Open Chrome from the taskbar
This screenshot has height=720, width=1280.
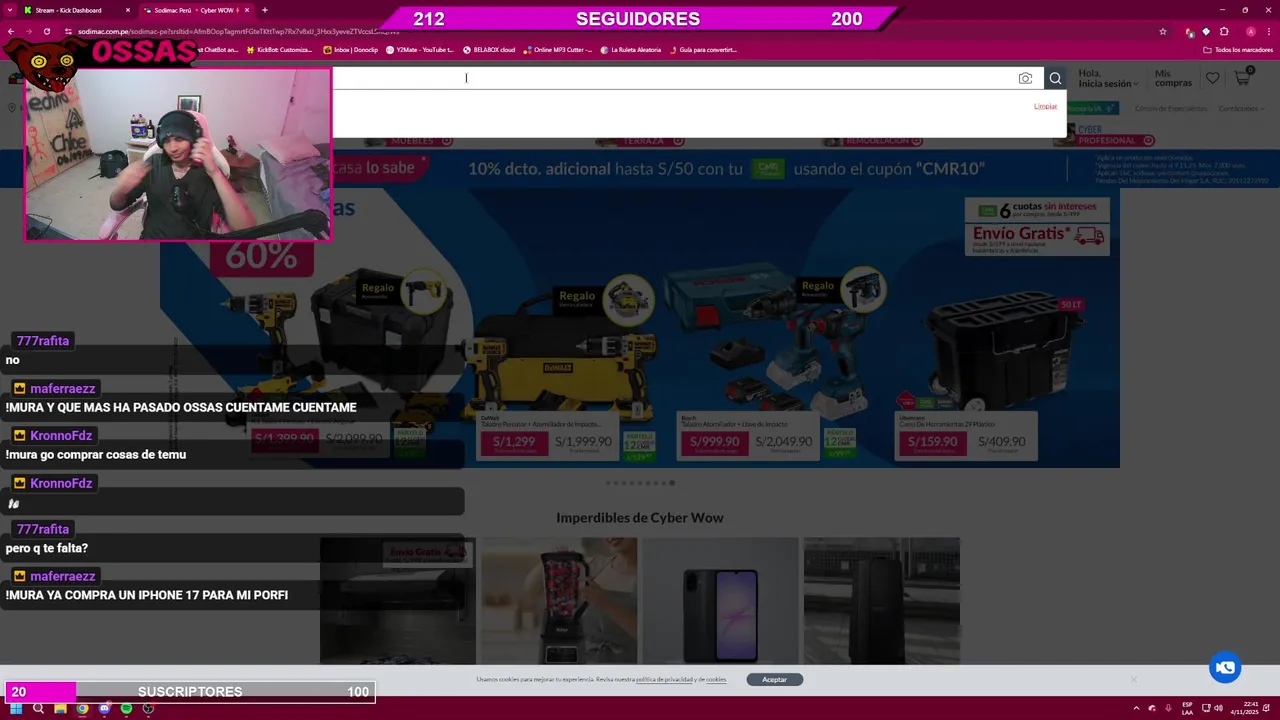(82, 708)
